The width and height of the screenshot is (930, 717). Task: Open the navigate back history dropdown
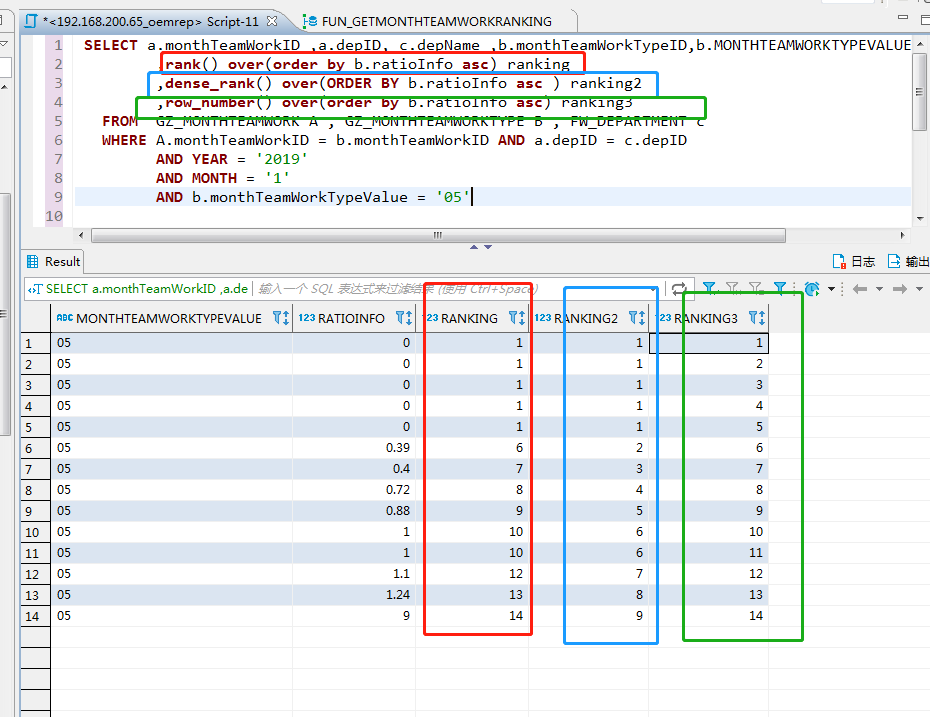tap(880, 288)
